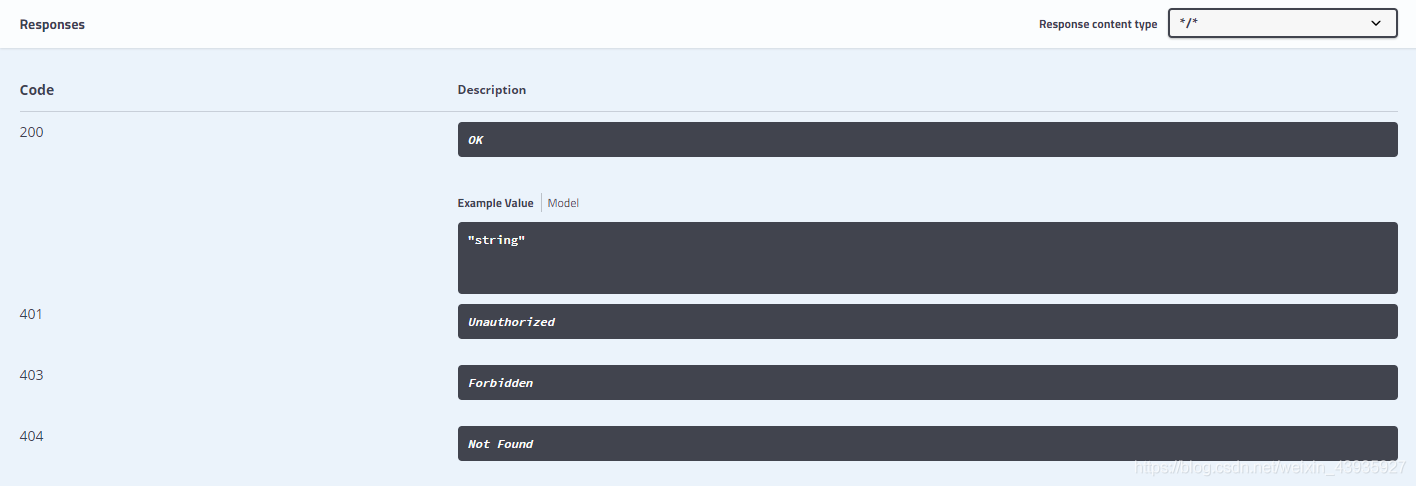Click the chevron arrow in content type box
Screen dimensions: 1416x486
click(x=1376, y=23)
